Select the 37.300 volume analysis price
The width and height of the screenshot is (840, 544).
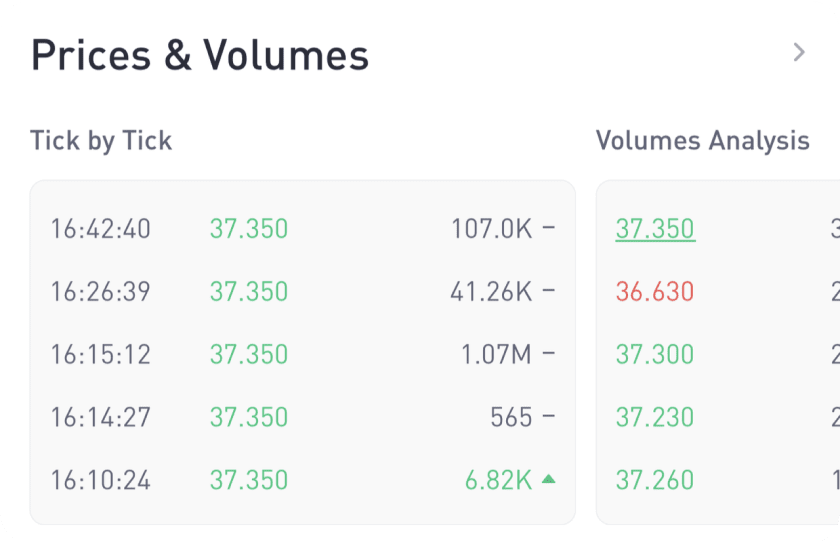click(x=655, y=354)
